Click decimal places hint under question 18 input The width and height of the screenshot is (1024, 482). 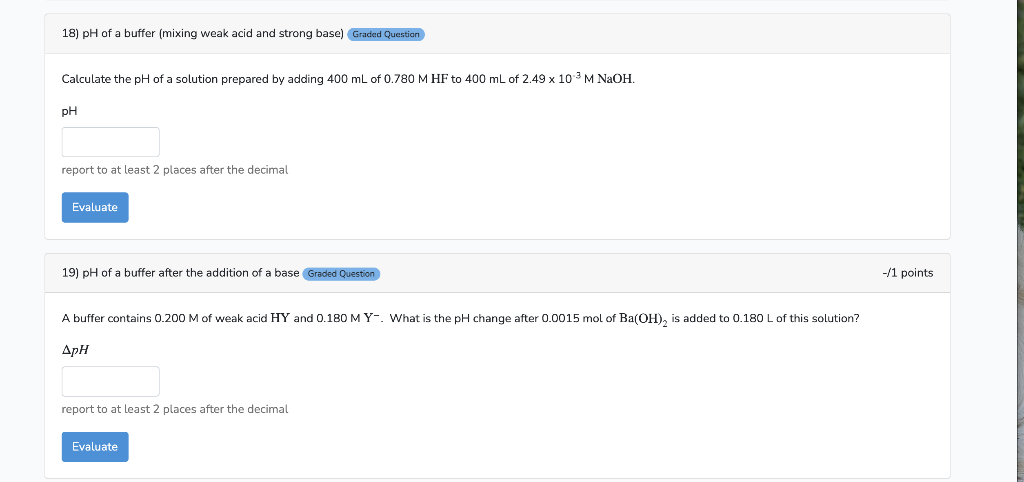(174, 170)
